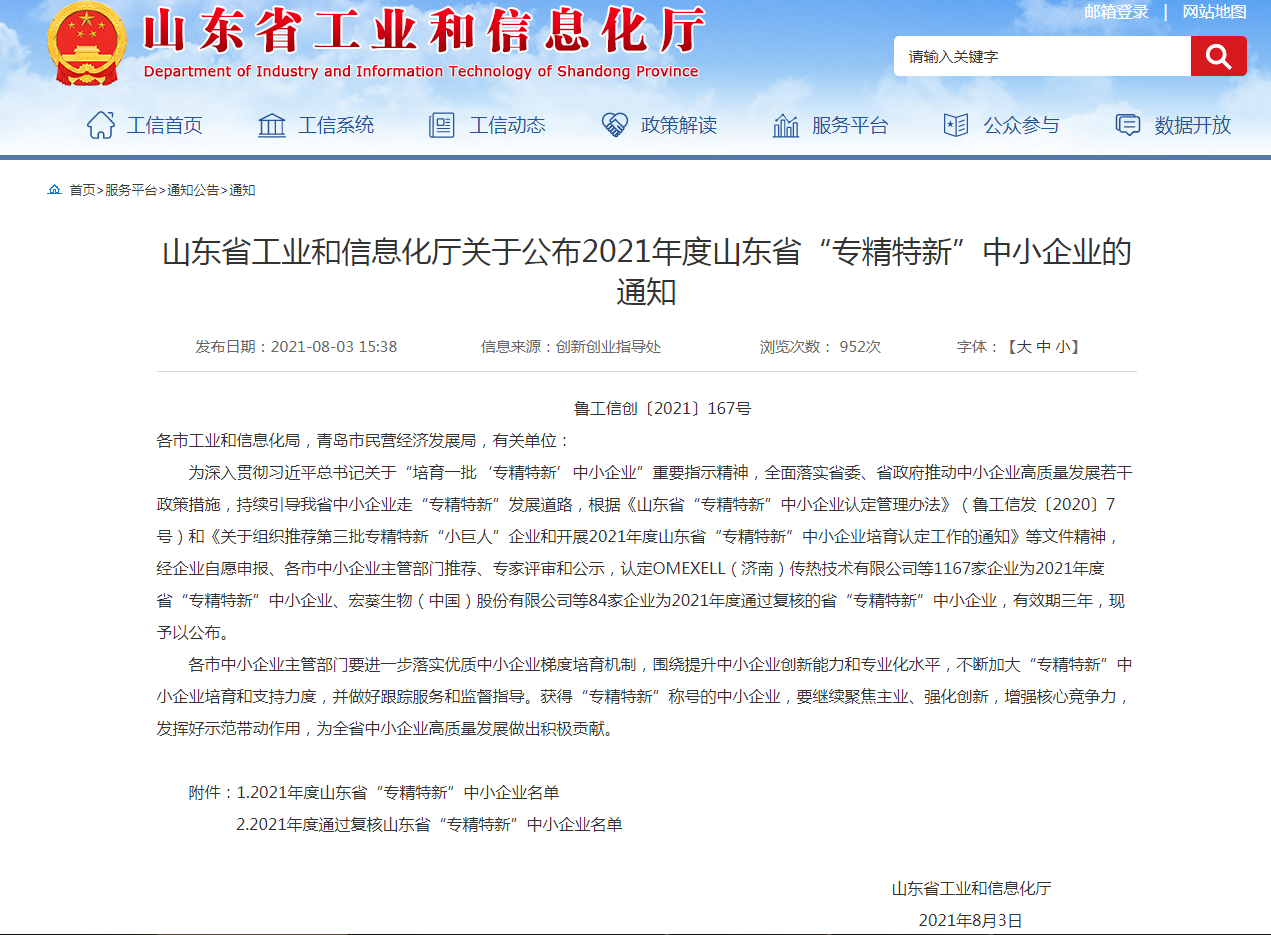Click the red search magnifier button
1271x935 pixels.
(1218, 56)
